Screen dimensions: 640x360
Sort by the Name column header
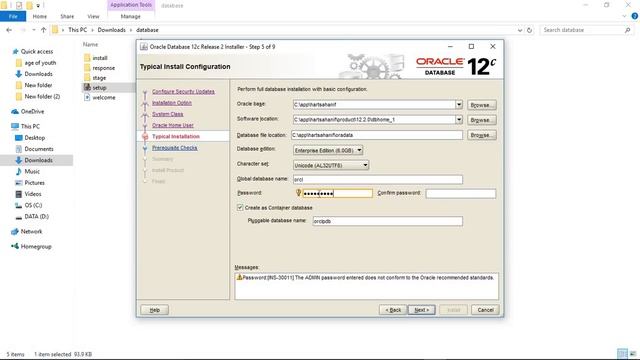(x=91, y=44)
